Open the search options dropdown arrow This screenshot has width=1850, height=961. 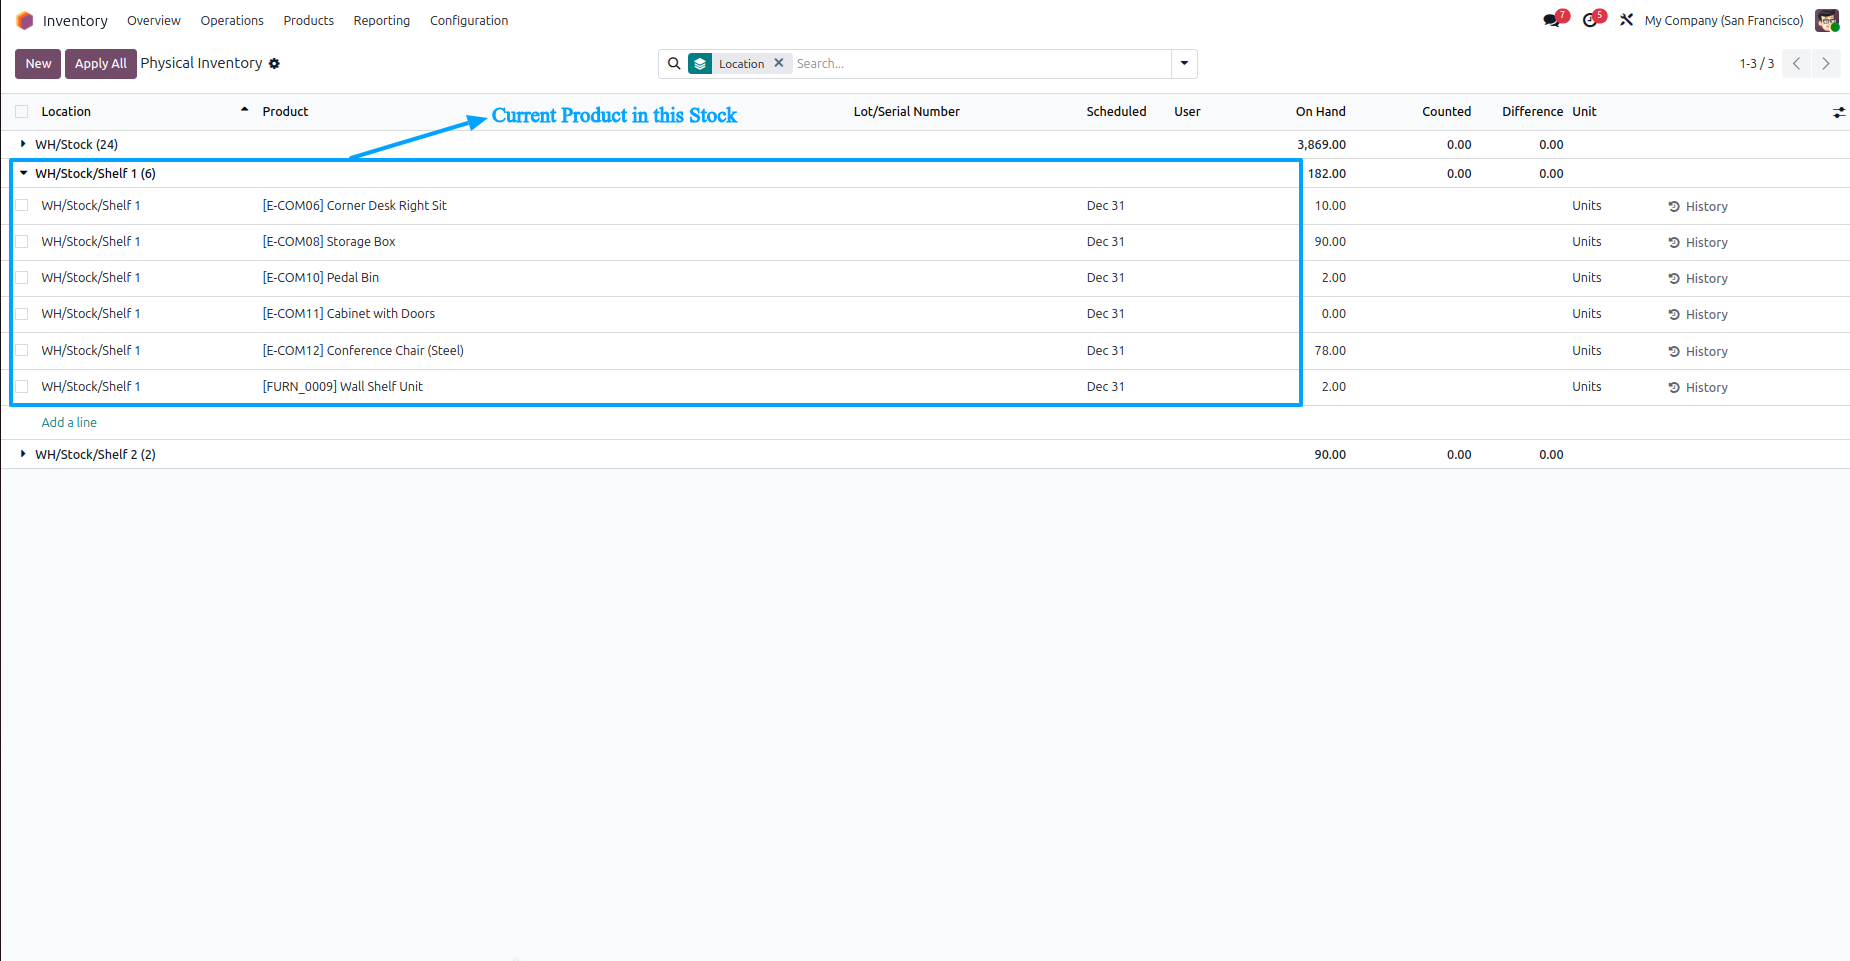click(x=1184, y=64)
